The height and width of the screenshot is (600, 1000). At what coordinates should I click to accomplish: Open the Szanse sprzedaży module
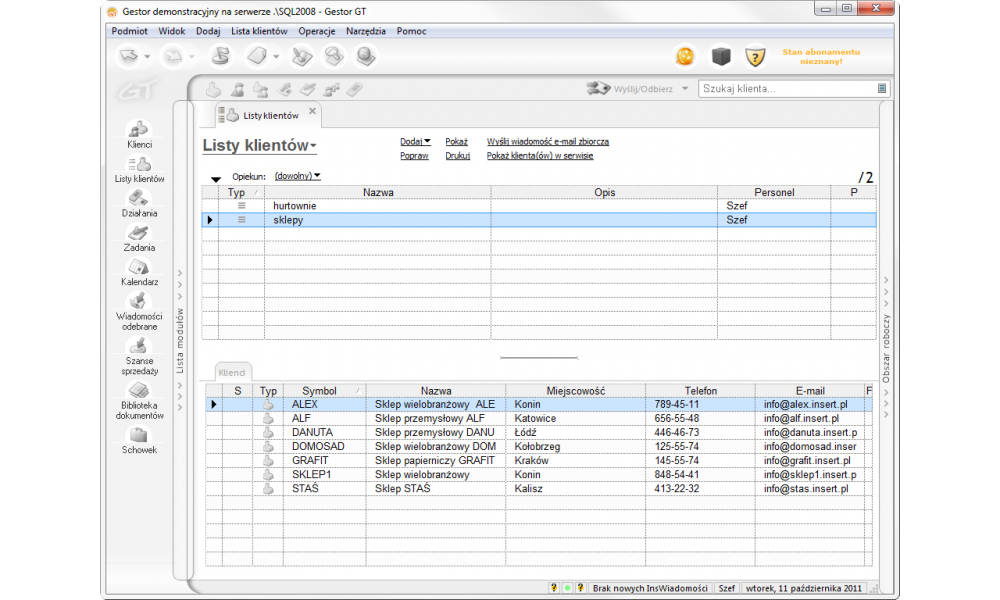pos(139,356)
